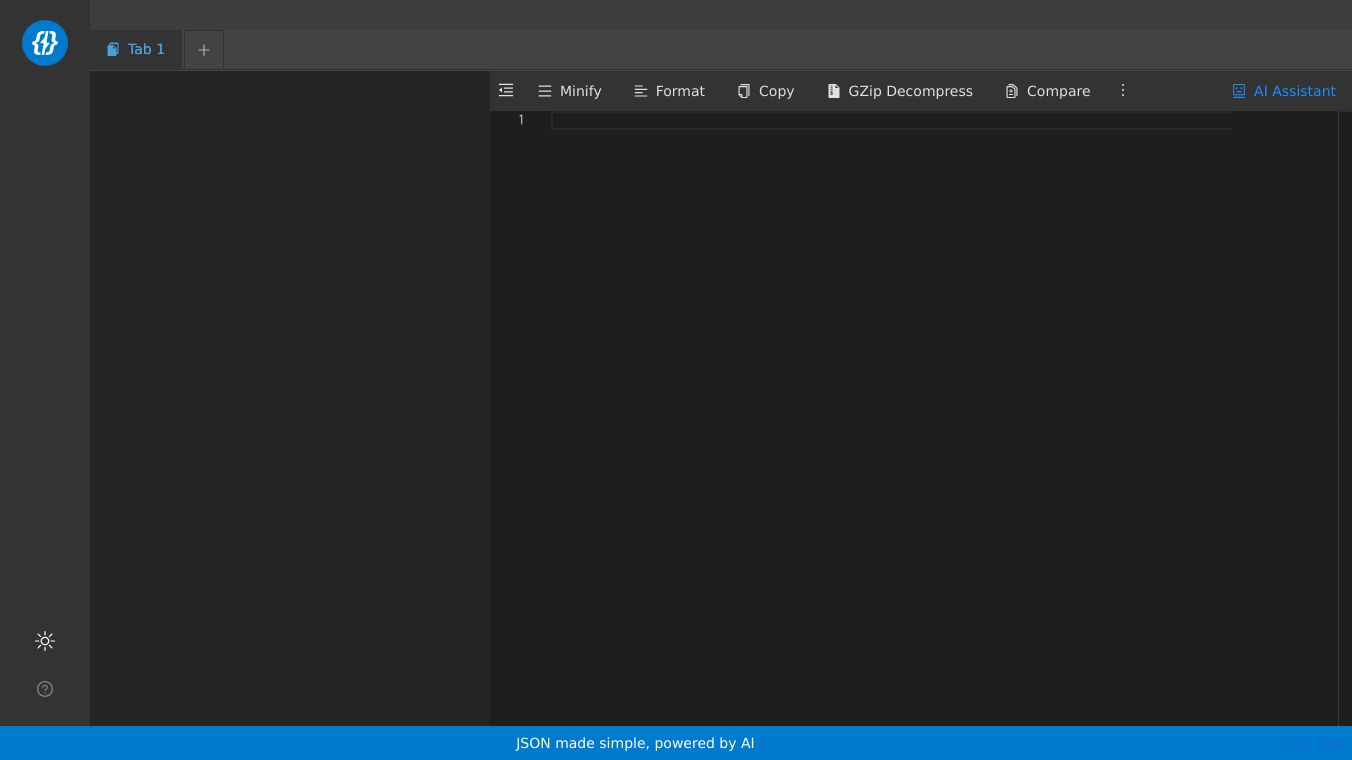The image size is (1352, 760).
Task: Click the blue banner reading JSON made simple
Action: coord(635,743)
